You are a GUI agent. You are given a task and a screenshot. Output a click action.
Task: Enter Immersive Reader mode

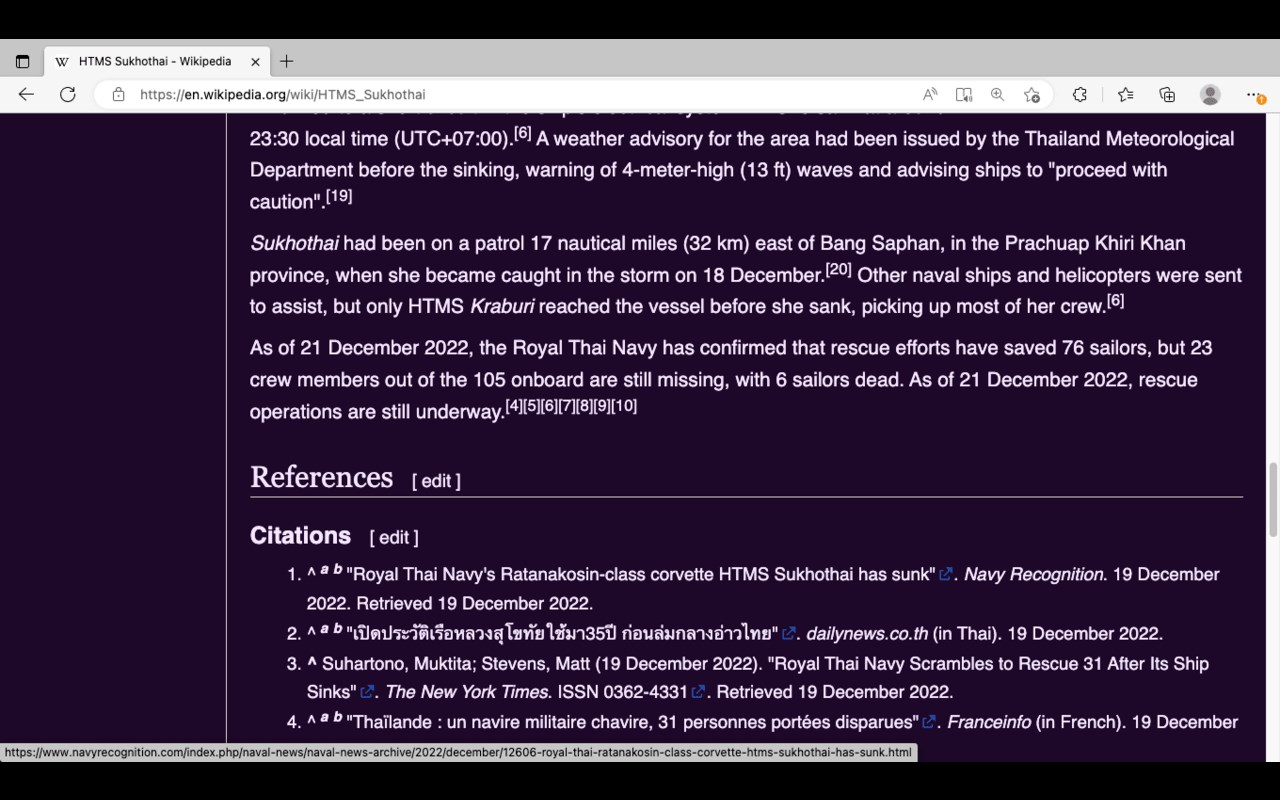[964, 94]
